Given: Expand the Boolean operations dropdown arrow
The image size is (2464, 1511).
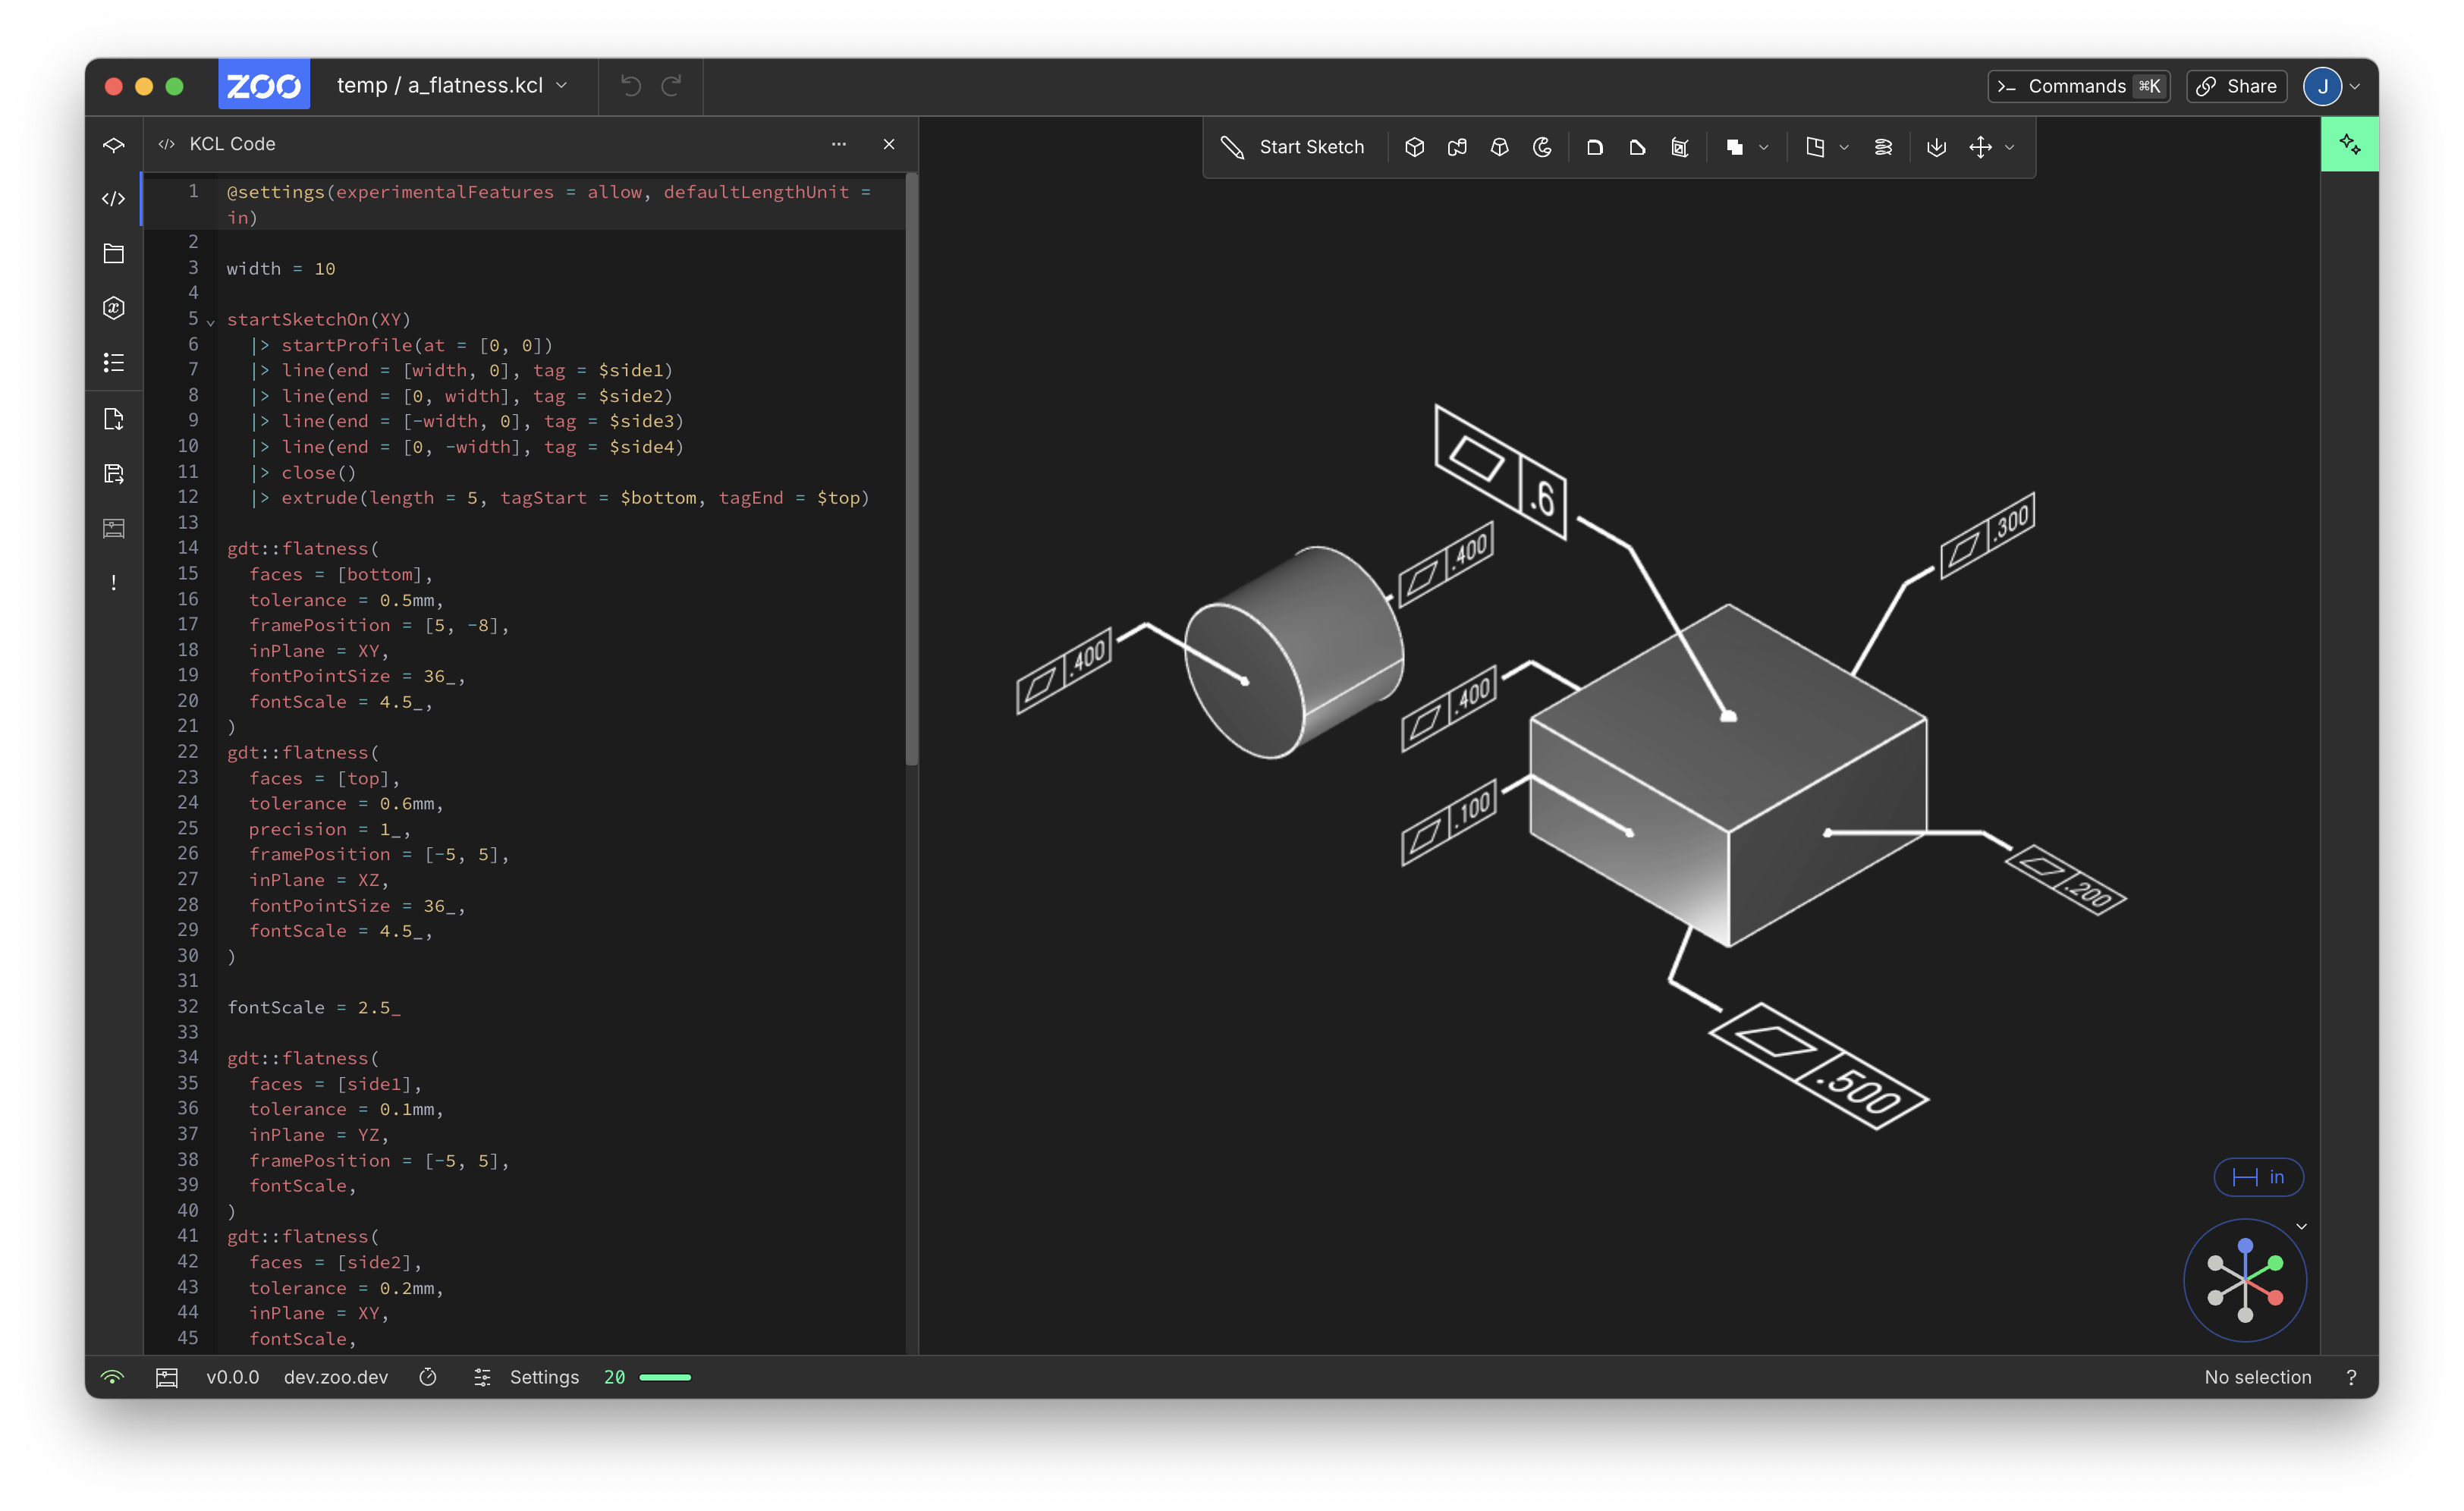Looking at the screenshot, I should tap(1764, 147).
